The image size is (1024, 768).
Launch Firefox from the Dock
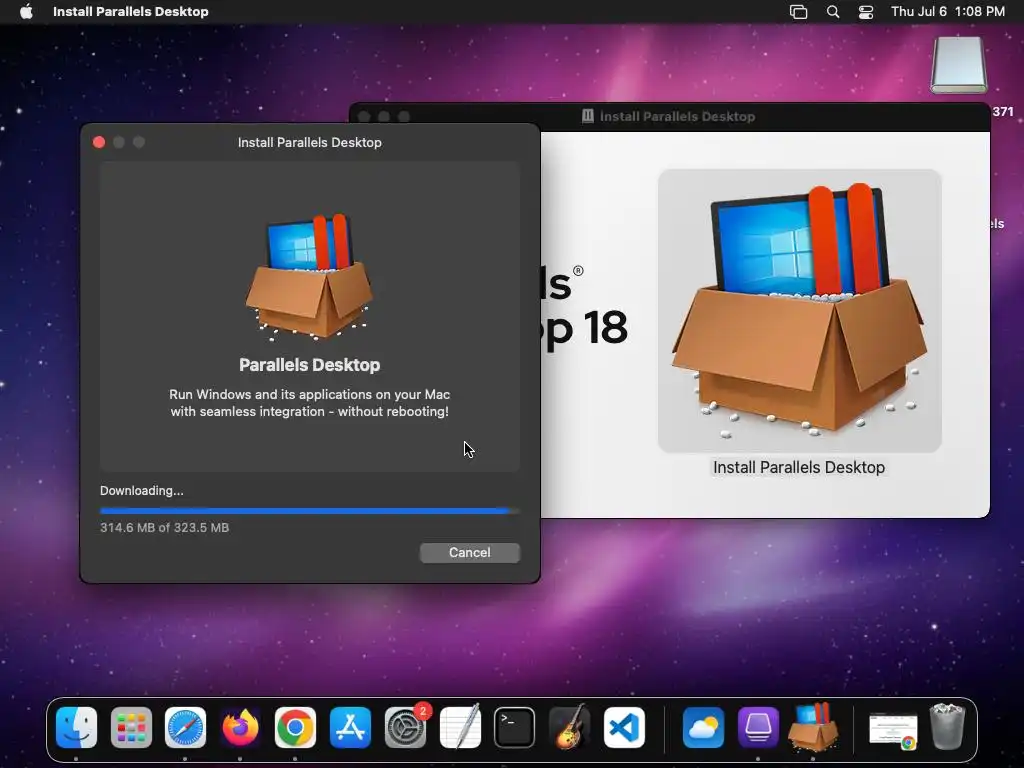pos(240,728)
